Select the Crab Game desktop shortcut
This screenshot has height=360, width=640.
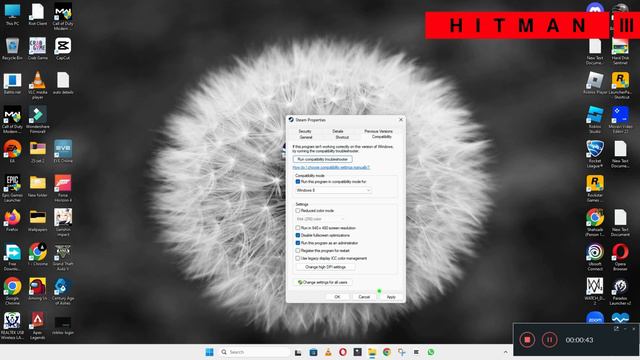(x=38, y=49)
